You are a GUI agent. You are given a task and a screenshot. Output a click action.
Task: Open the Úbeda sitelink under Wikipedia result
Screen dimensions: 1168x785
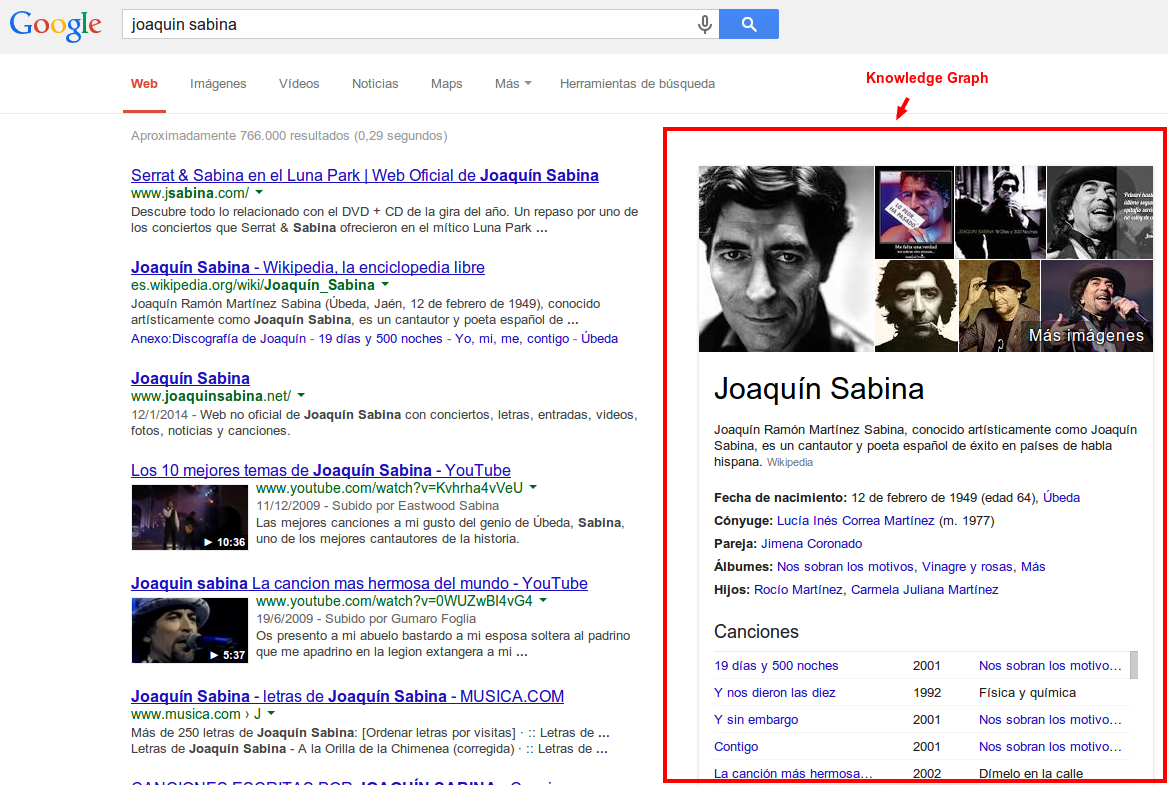[x=600, y=339]
